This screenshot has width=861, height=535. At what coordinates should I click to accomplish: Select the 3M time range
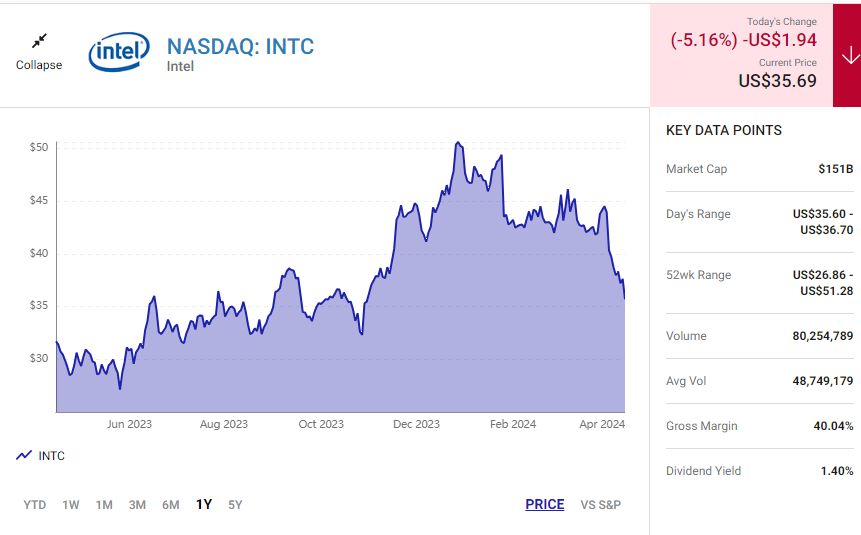pos(137,505)
